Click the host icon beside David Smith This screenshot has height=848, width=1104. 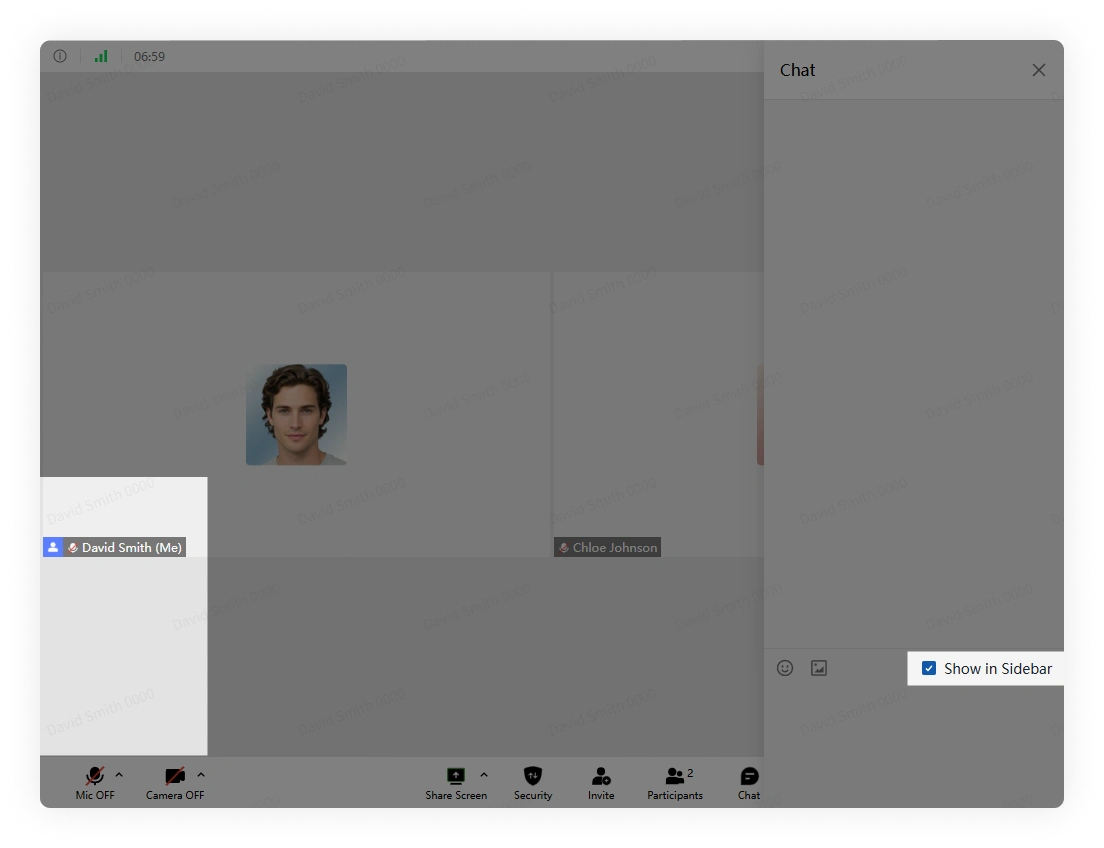[x=53, y=547]
